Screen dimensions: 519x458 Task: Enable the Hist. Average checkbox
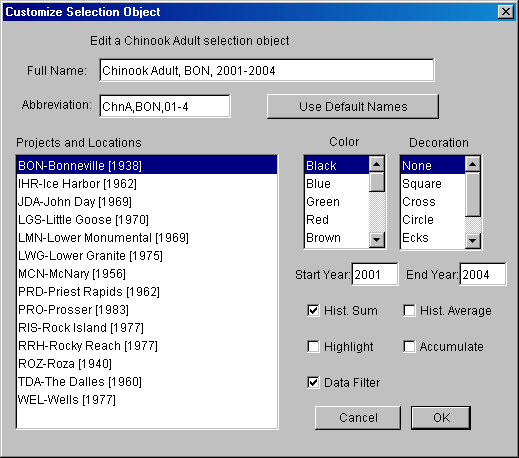click(x=409, y=310)
